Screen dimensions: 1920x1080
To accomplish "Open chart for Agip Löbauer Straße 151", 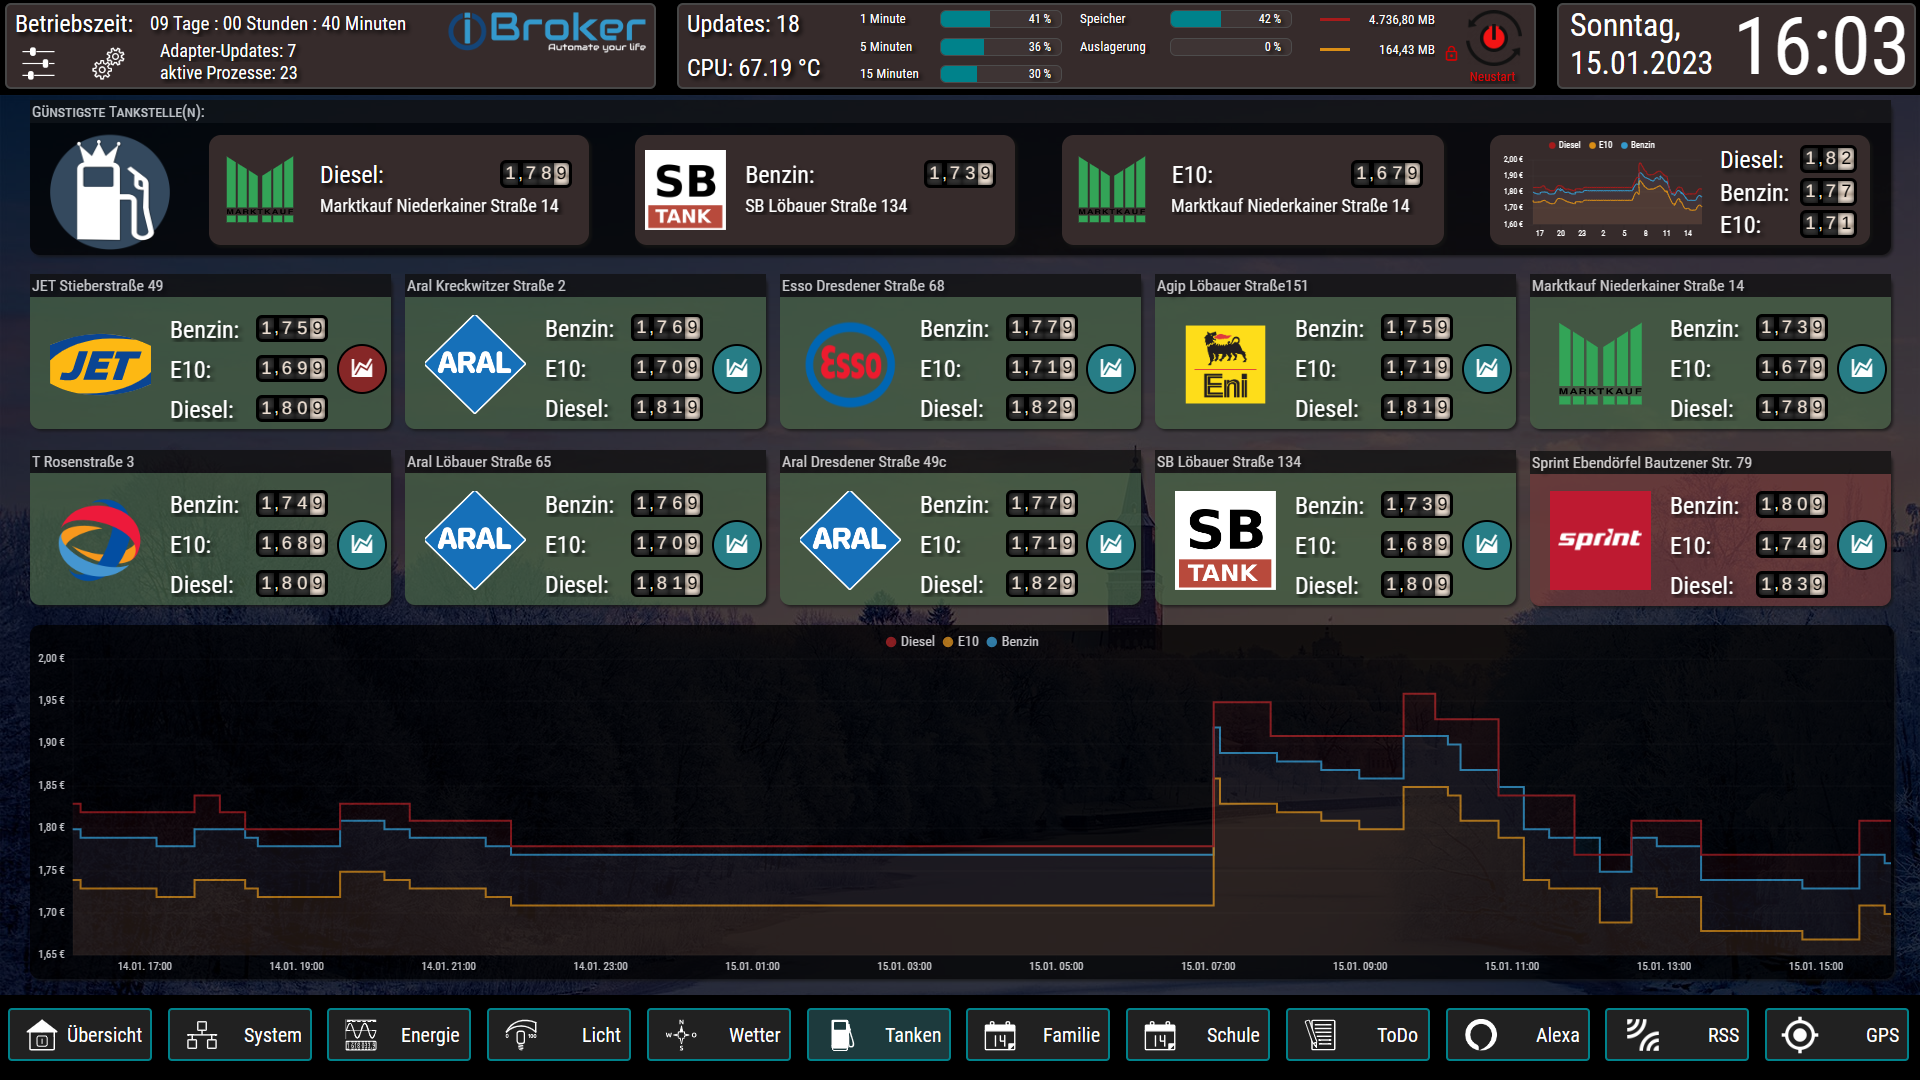I will click(1487, 368).
